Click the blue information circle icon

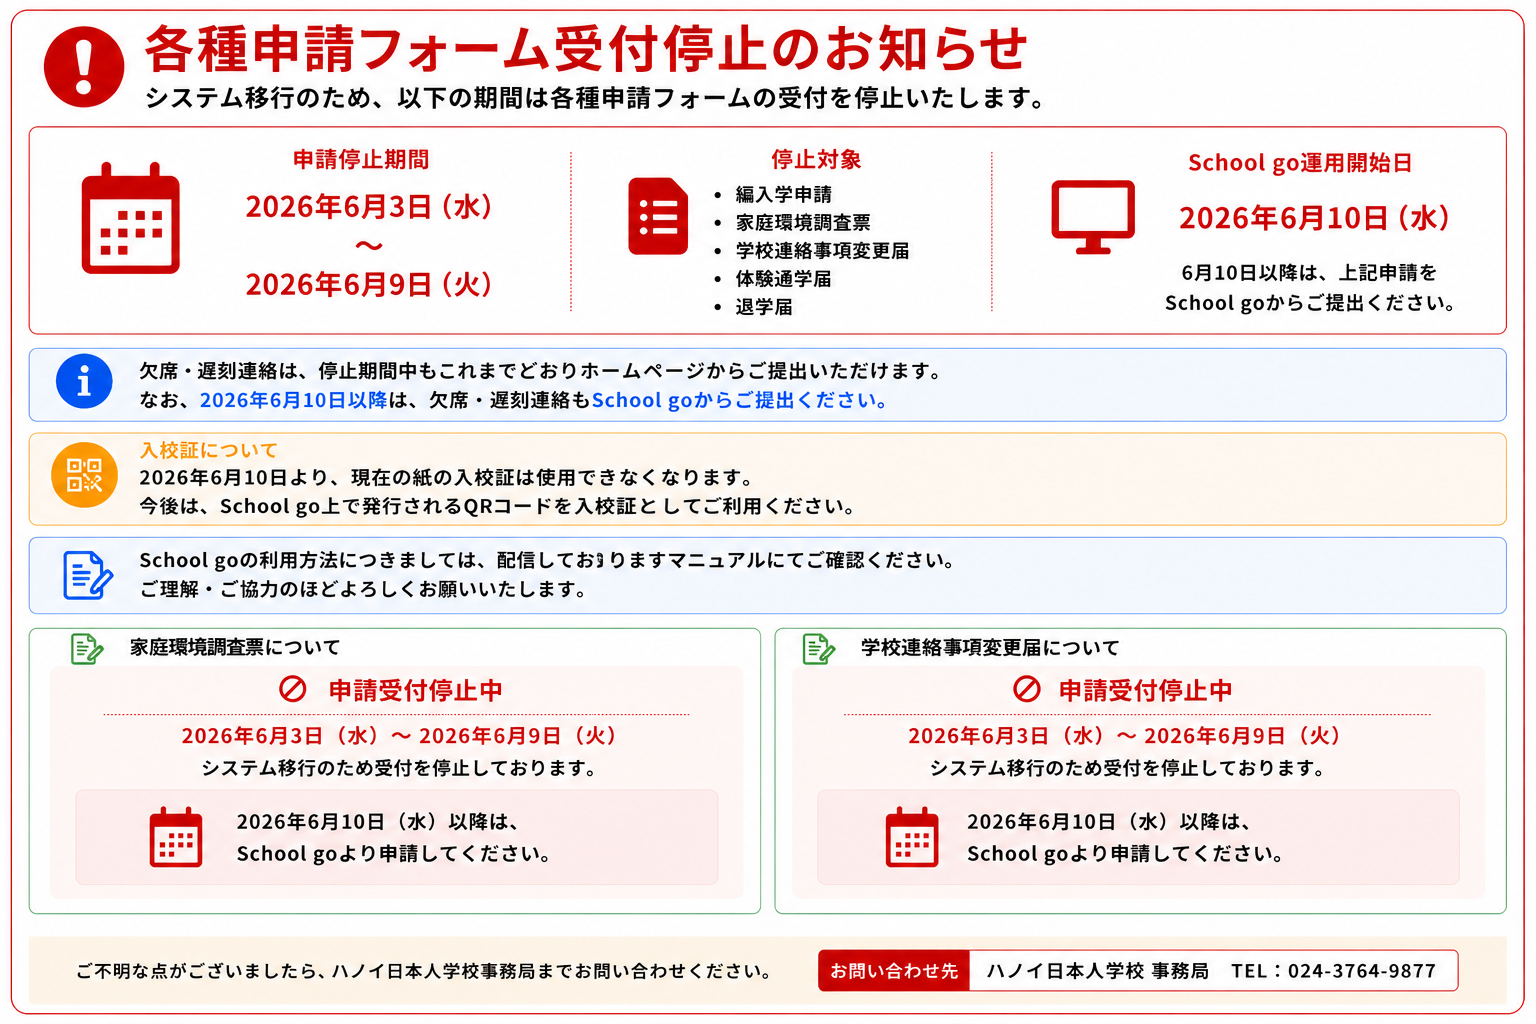[x=84, y=381]
